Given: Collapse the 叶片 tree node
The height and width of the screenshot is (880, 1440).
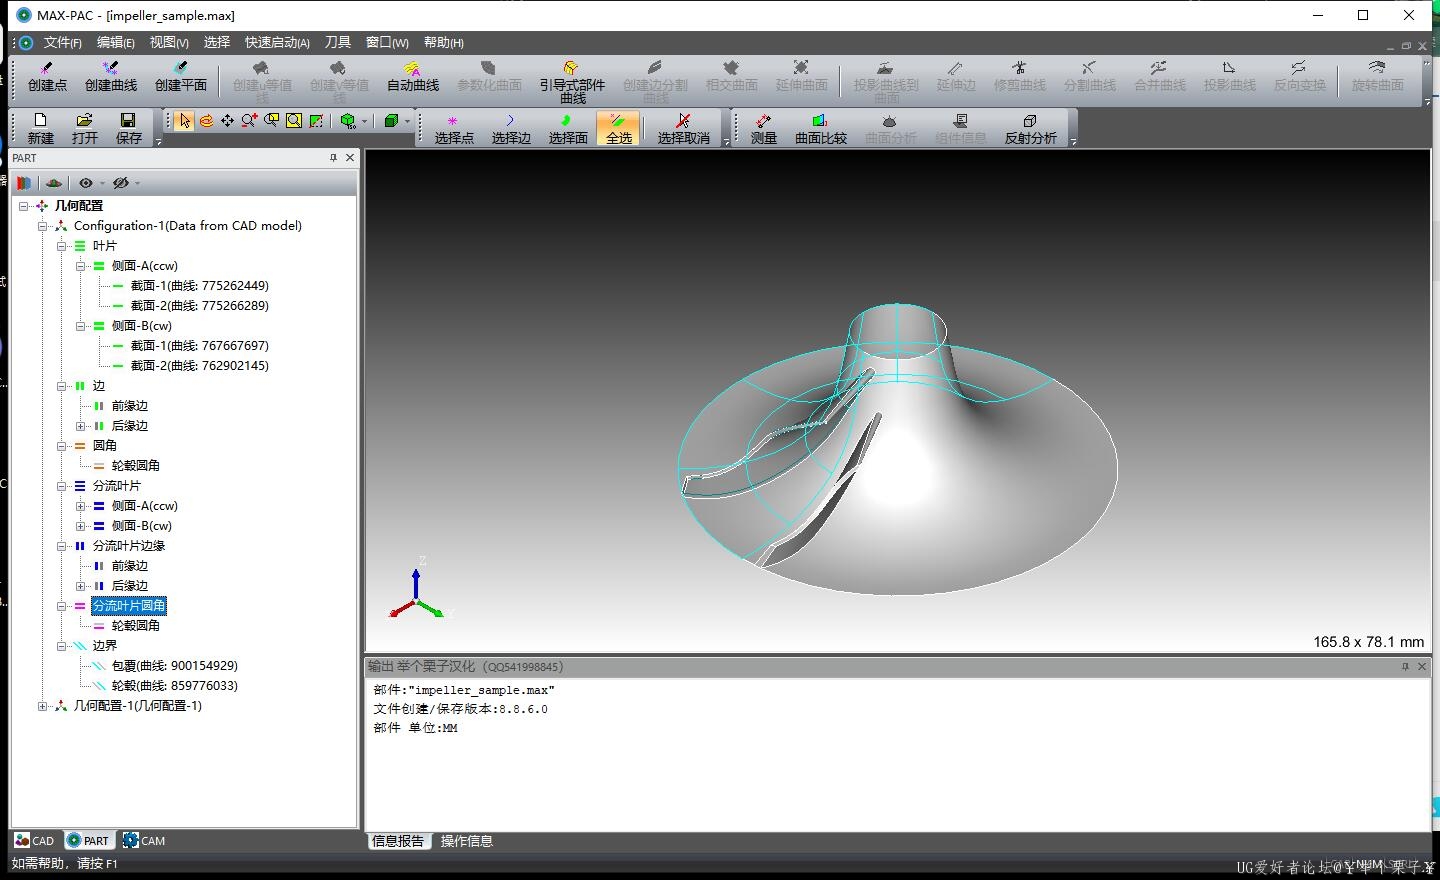Looking at the screenshot, I should [x=62, y=246].
